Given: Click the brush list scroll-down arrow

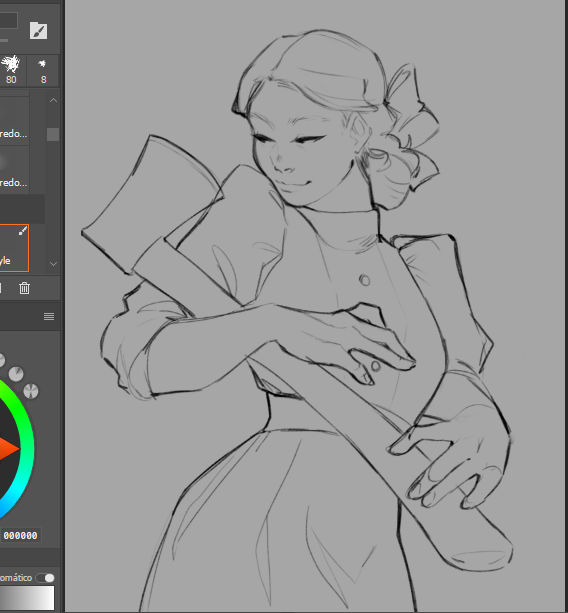Looking at the screenshot, I should point(54,264).
